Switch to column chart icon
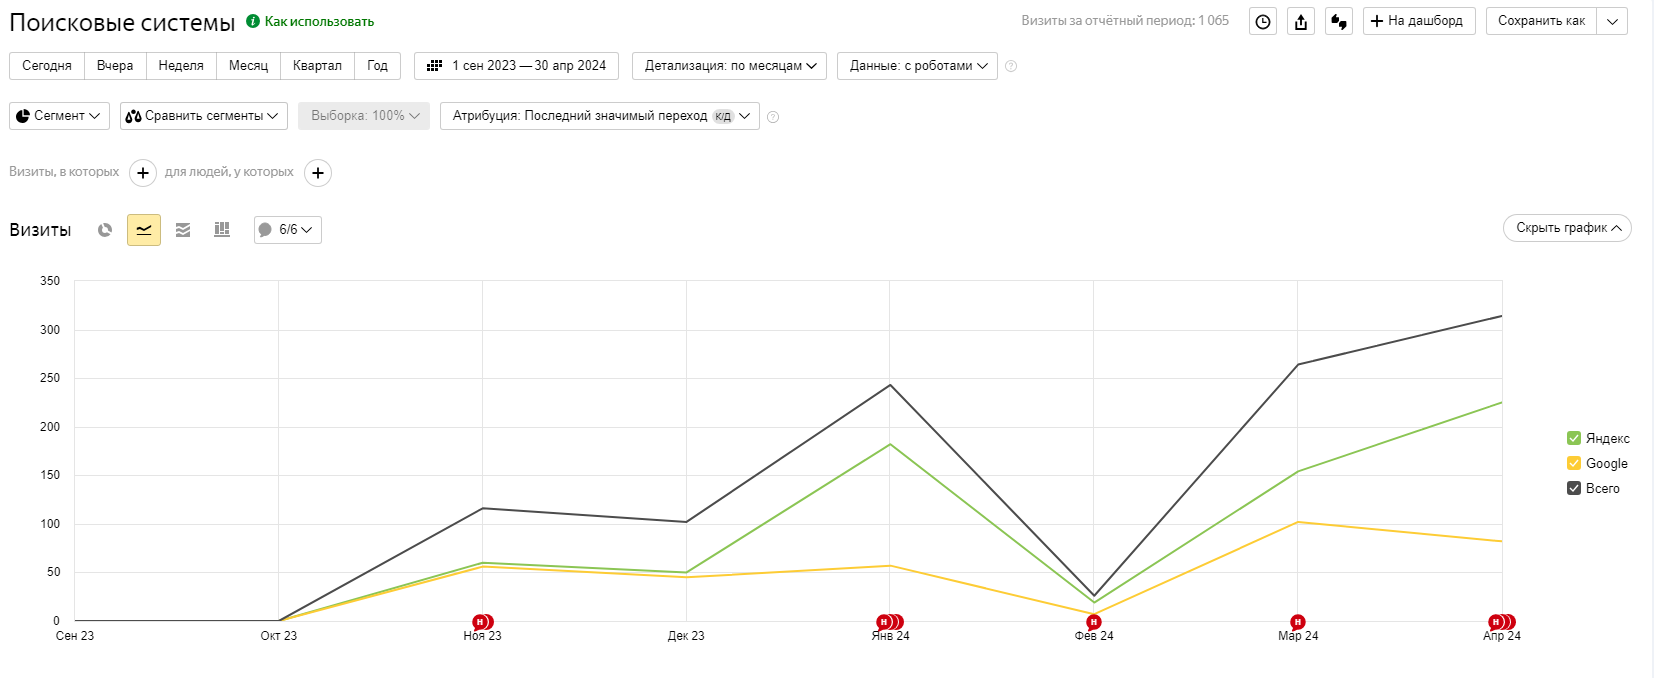 pos(222,230)
